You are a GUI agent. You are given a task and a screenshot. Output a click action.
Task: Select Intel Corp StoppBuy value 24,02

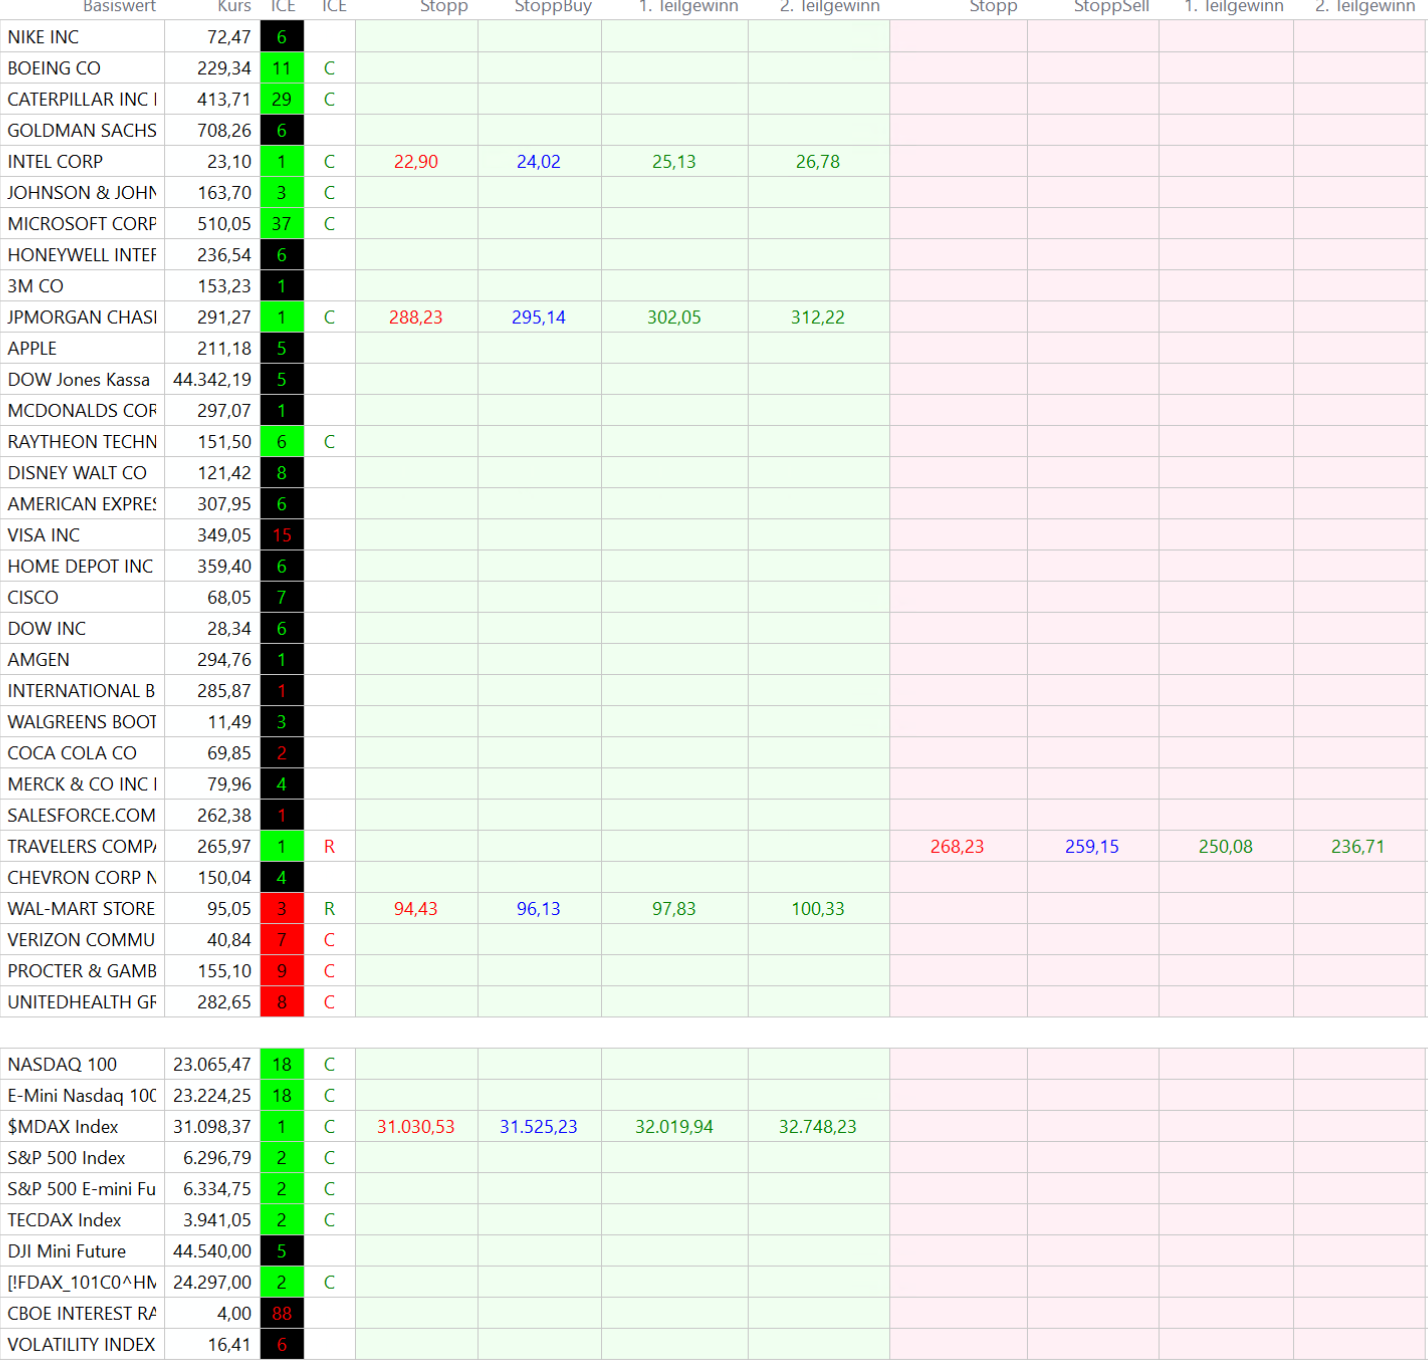click(538, 162)
